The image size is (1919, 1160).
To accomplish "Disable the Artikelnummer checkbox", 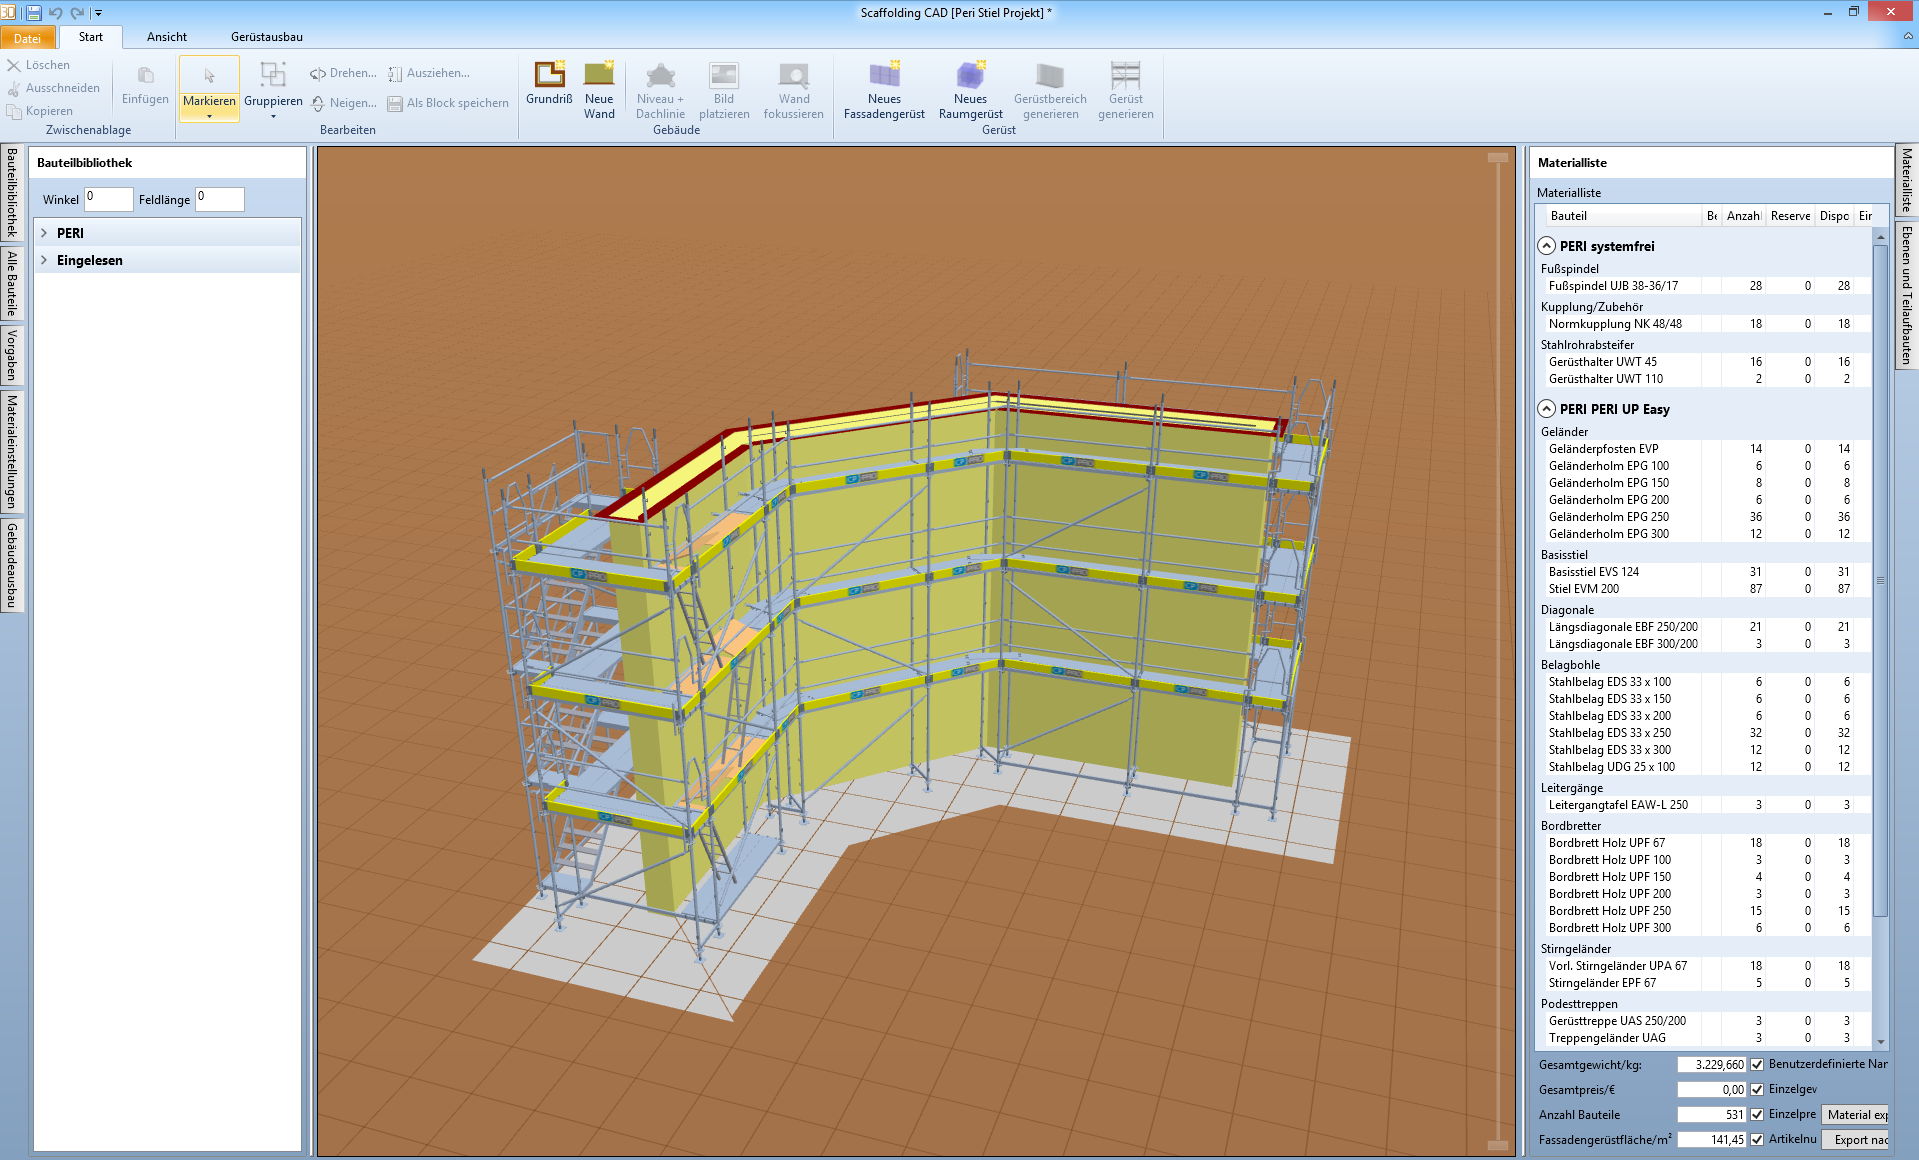I will click(x=1757, y=1139).
